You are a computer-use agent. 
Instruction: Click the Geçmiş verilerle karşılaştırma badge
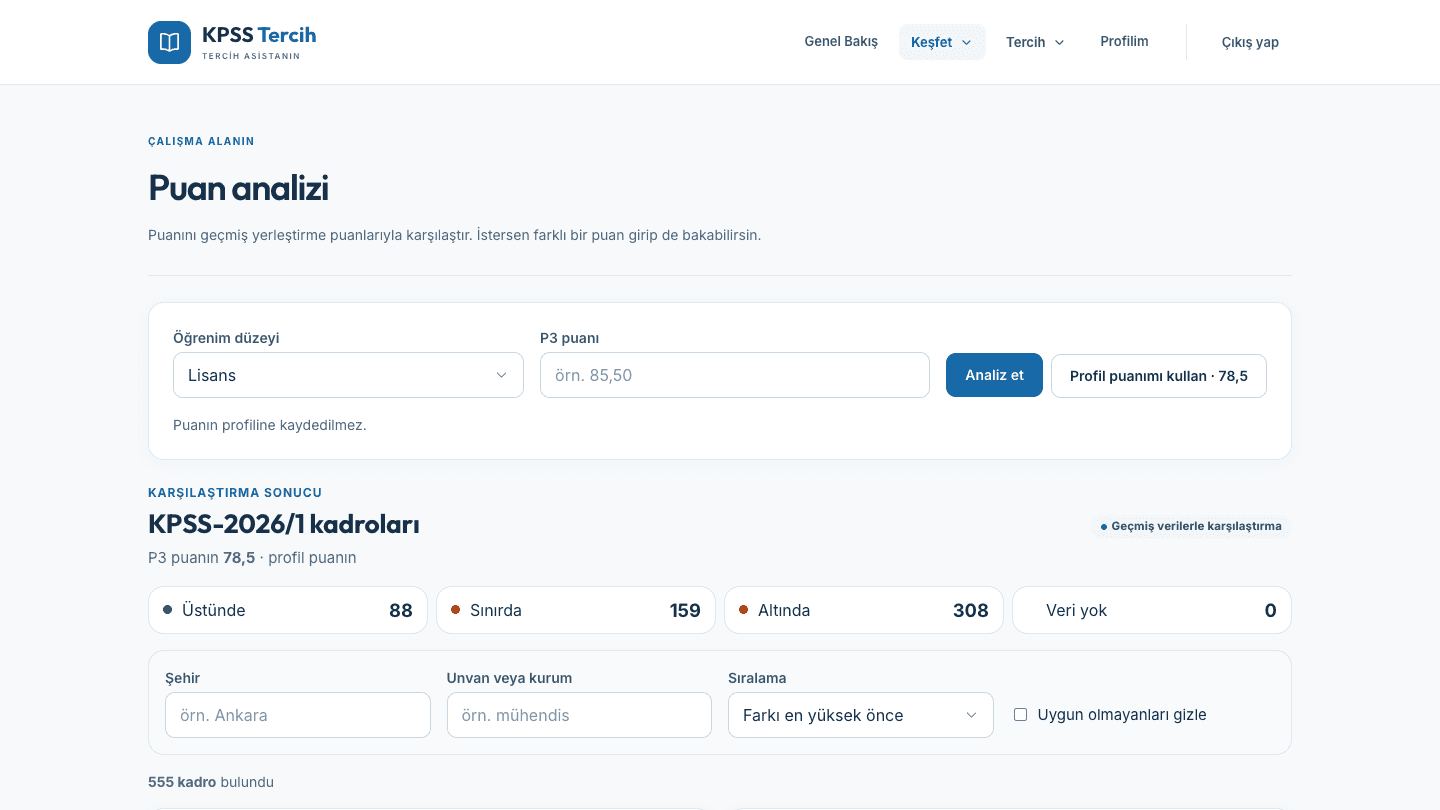pyautogui.click(x=1191, y=526)
